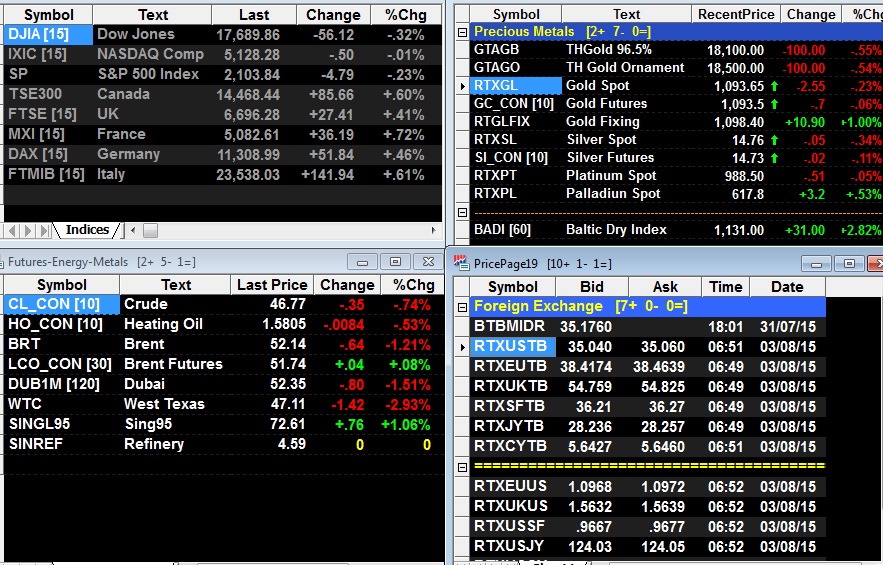The image size is (883, 565).
Task: Select the GTAGB THGold 96.5% row
Action: pos(676,50)
